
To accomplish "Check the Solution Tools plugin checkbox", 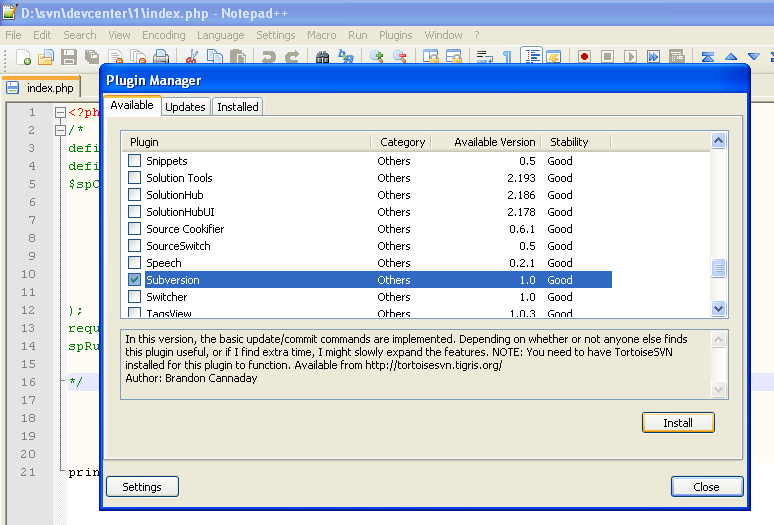I will point(134,177).
